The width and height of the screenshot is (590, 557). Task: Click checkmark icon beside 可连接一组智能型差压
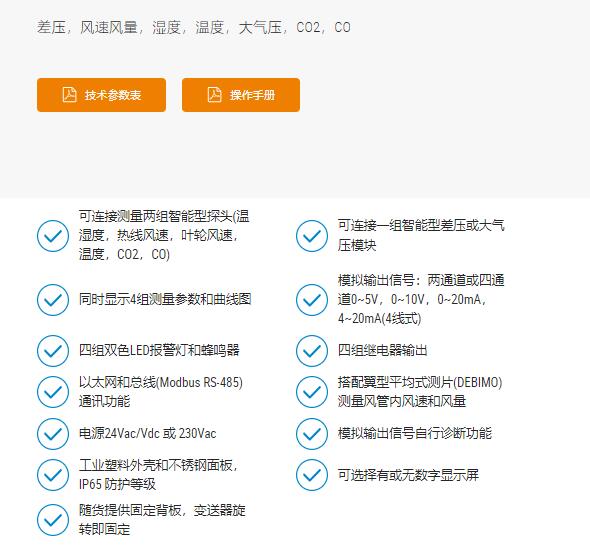pyautogui.click(x=312, y=236)
